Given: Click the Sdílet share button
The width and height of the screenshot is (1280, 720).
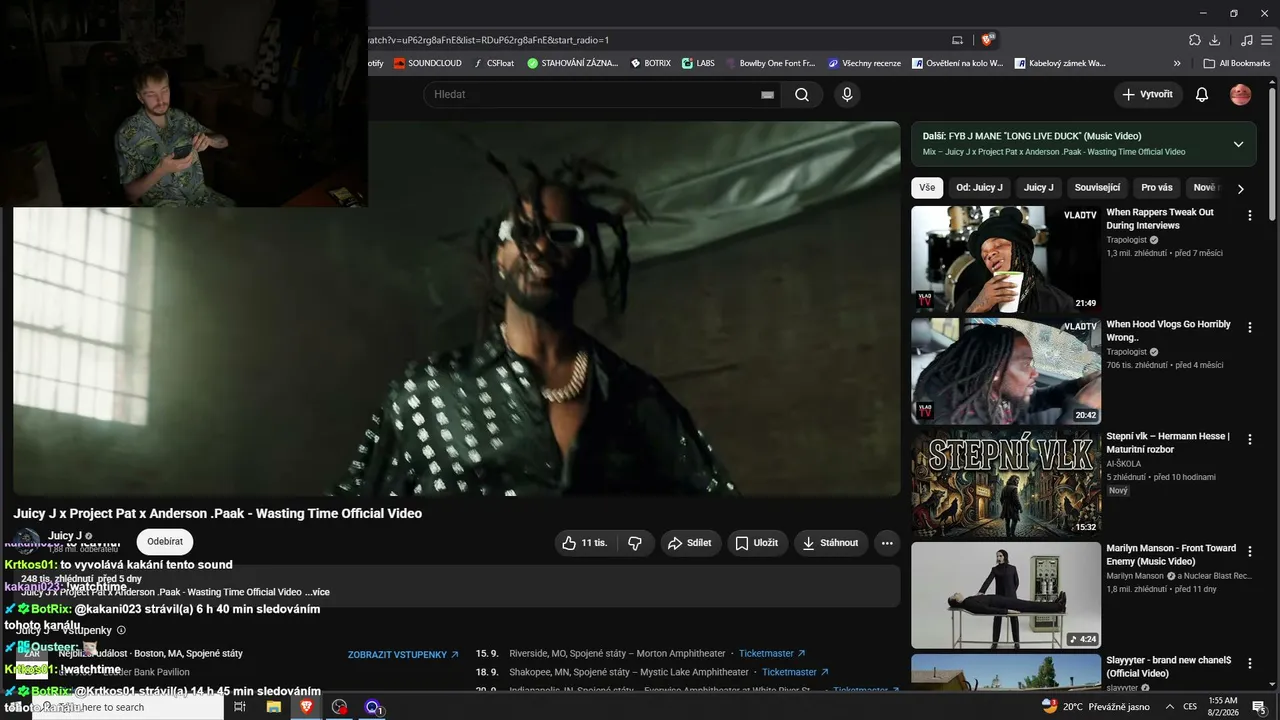Looking at the screenshot, I should (x=689, y=543).
